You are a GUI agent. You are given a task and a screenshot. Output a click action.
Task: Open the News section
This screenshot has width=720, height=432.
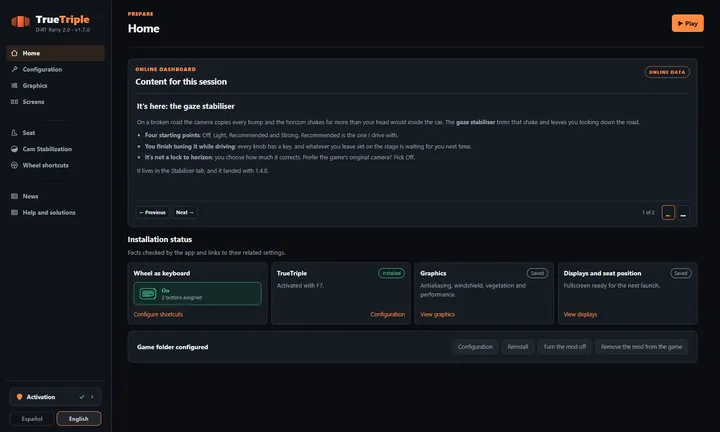[x=56, y=196]
